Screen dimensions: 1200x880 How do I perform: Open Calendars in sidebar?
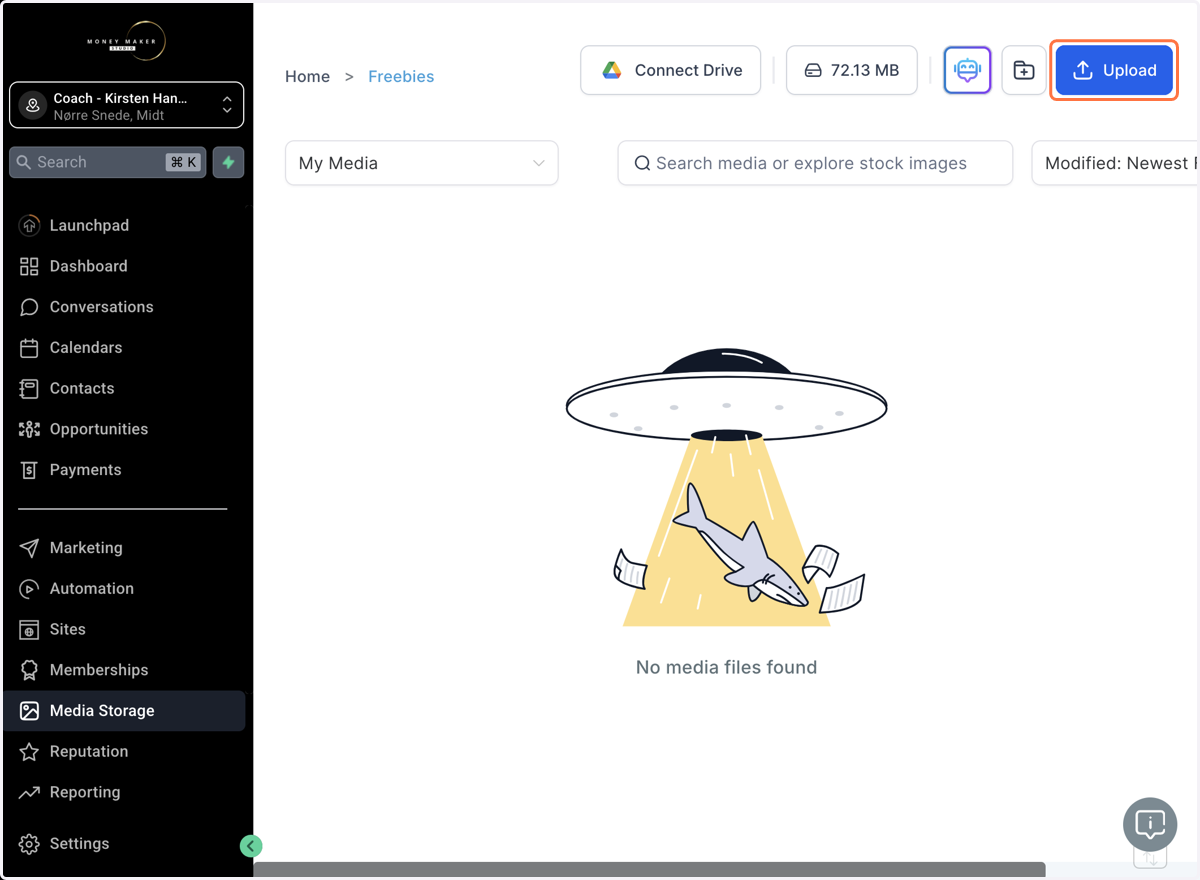pos(124,347)
